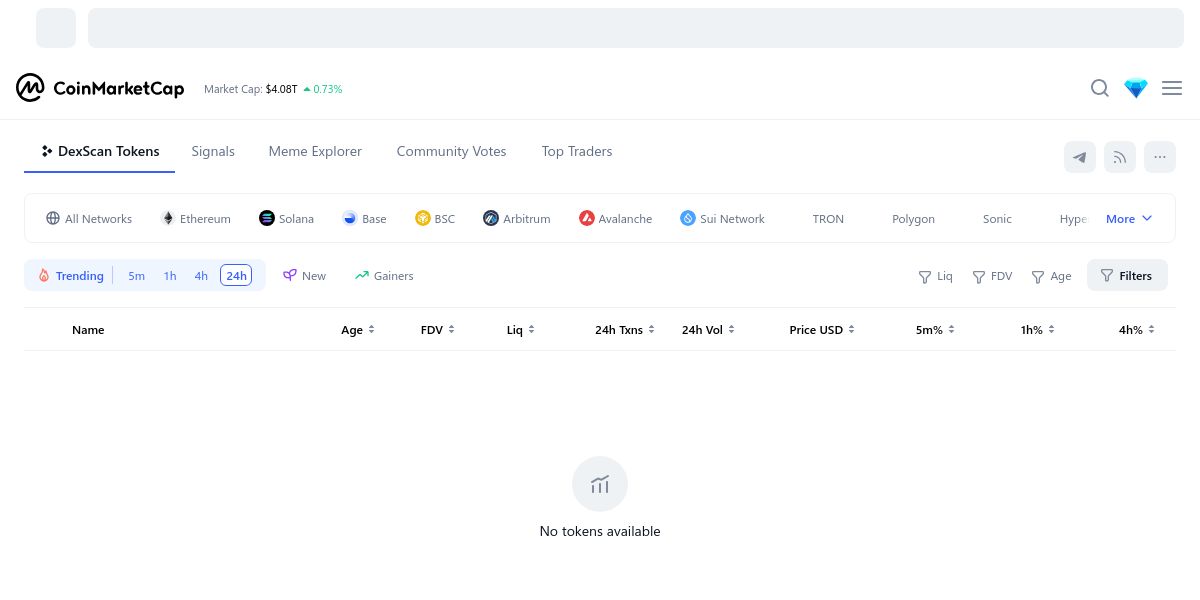Select the Arbitrum network filter
The image size is (1200, 600).
(x=516, y=218)
